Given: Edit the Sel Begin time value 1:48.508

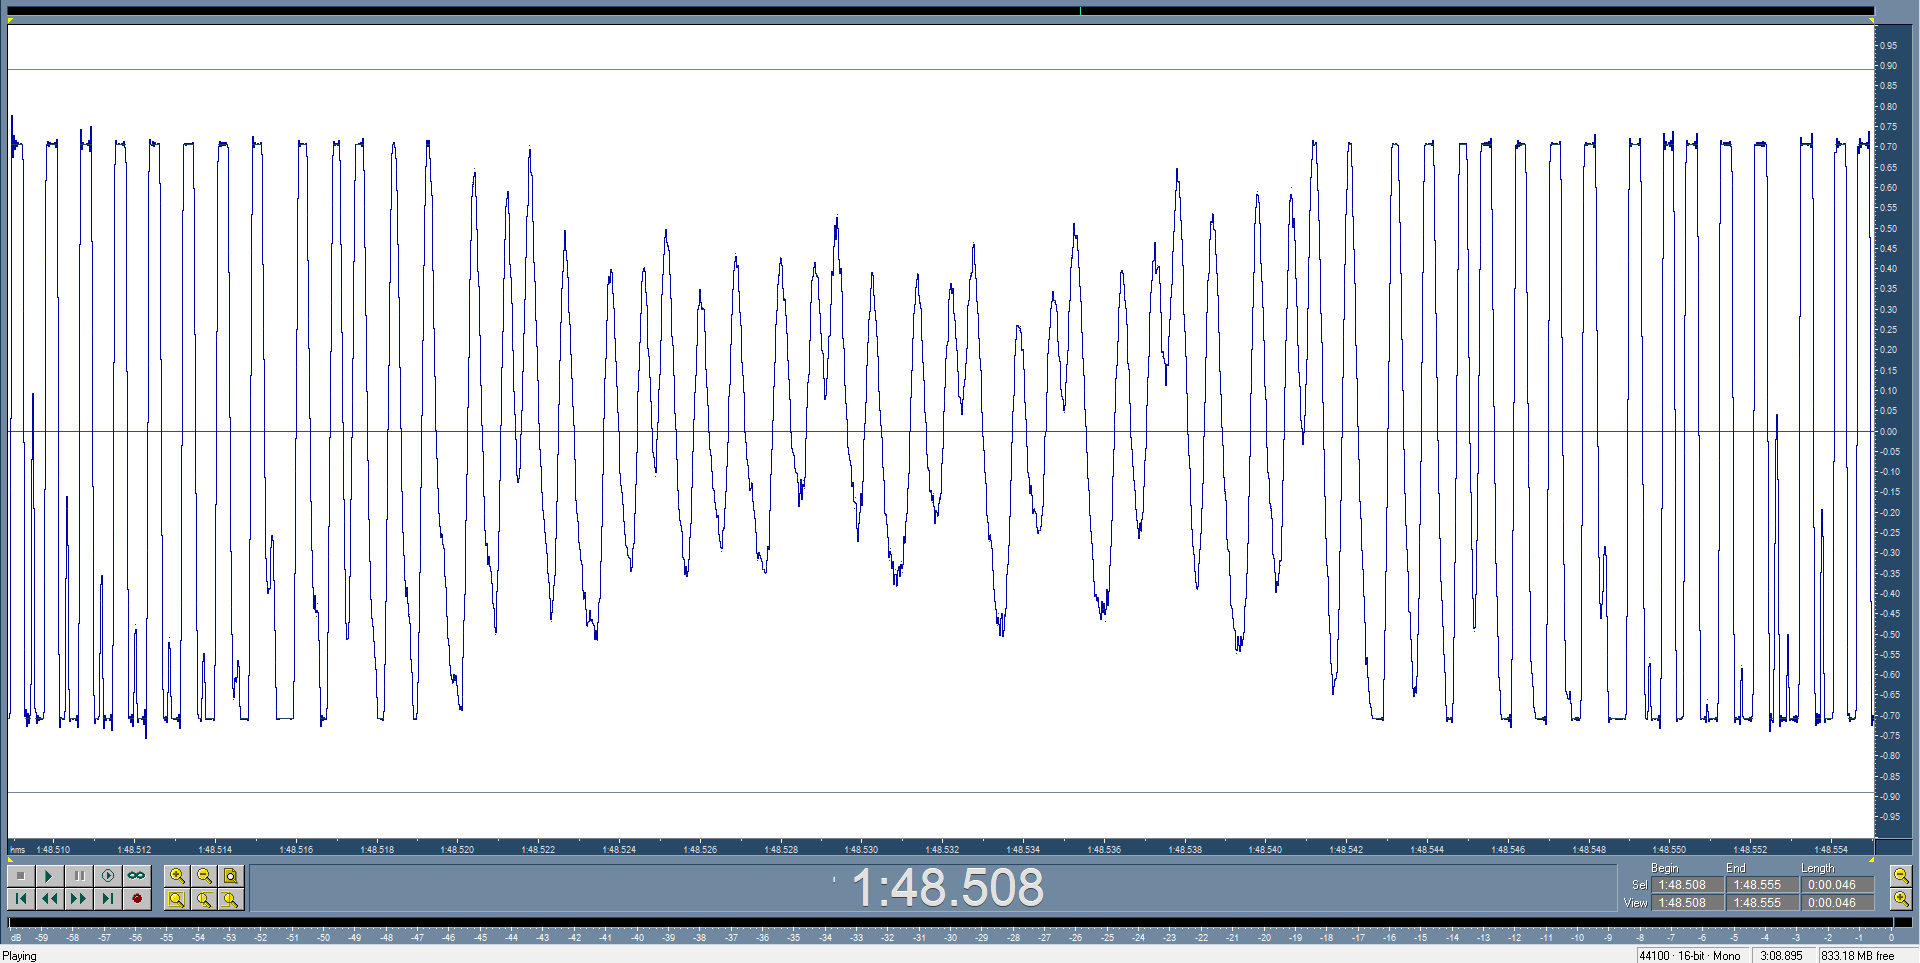Looking at the screenshot, I should pyautogui.click(x=1685, y=884).
